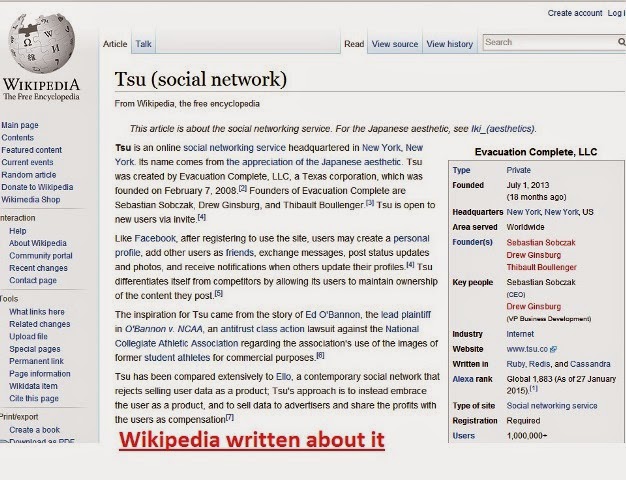Viewport: 626px width, 480px height.
Task: Click Redis link in infobox
Action: [x=539, y=364]
